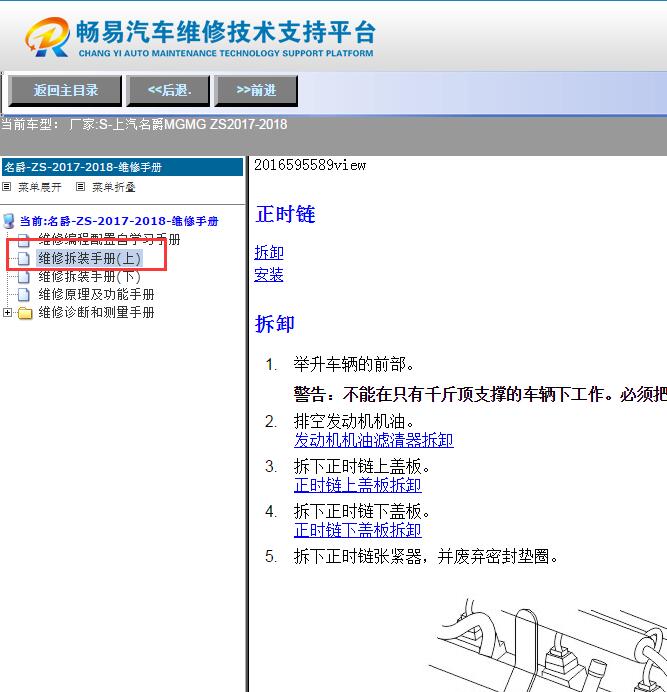Viewport: 667px width, 692px height.
Task: Click step 1 text 举升车辆的前部
Action: [x=354, y=365]
